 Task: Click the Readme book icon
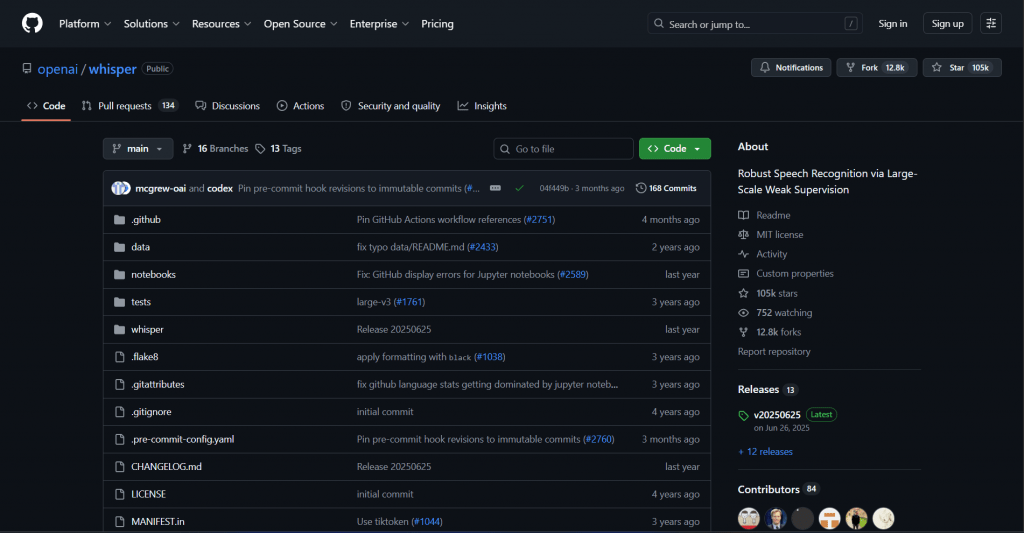click(x=743, y=215)
